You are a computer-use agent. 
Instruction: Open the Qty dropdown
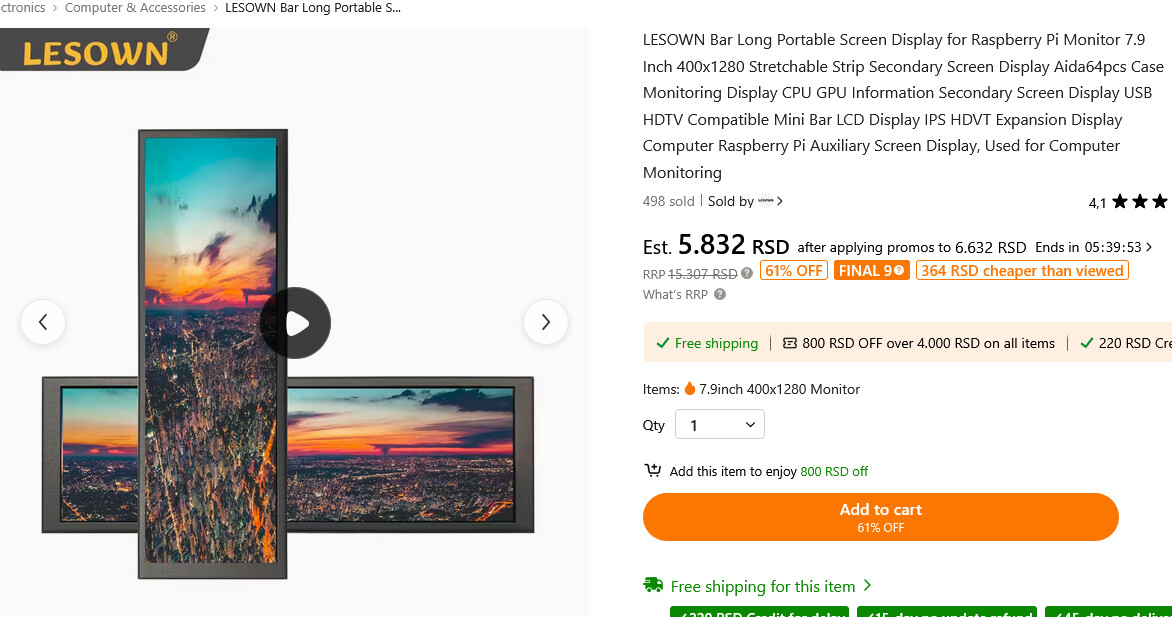point(720,425)
